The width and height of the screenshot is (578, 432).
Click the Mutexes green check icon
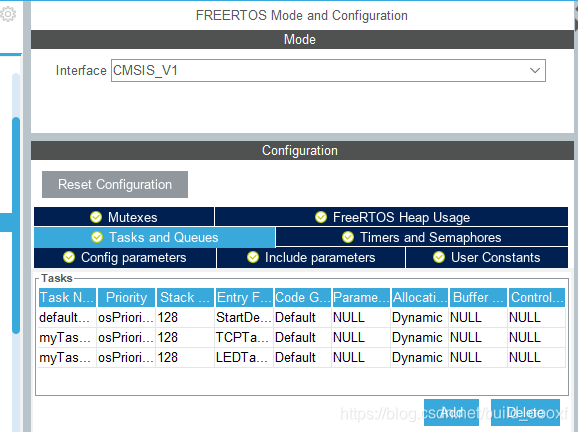96,217
